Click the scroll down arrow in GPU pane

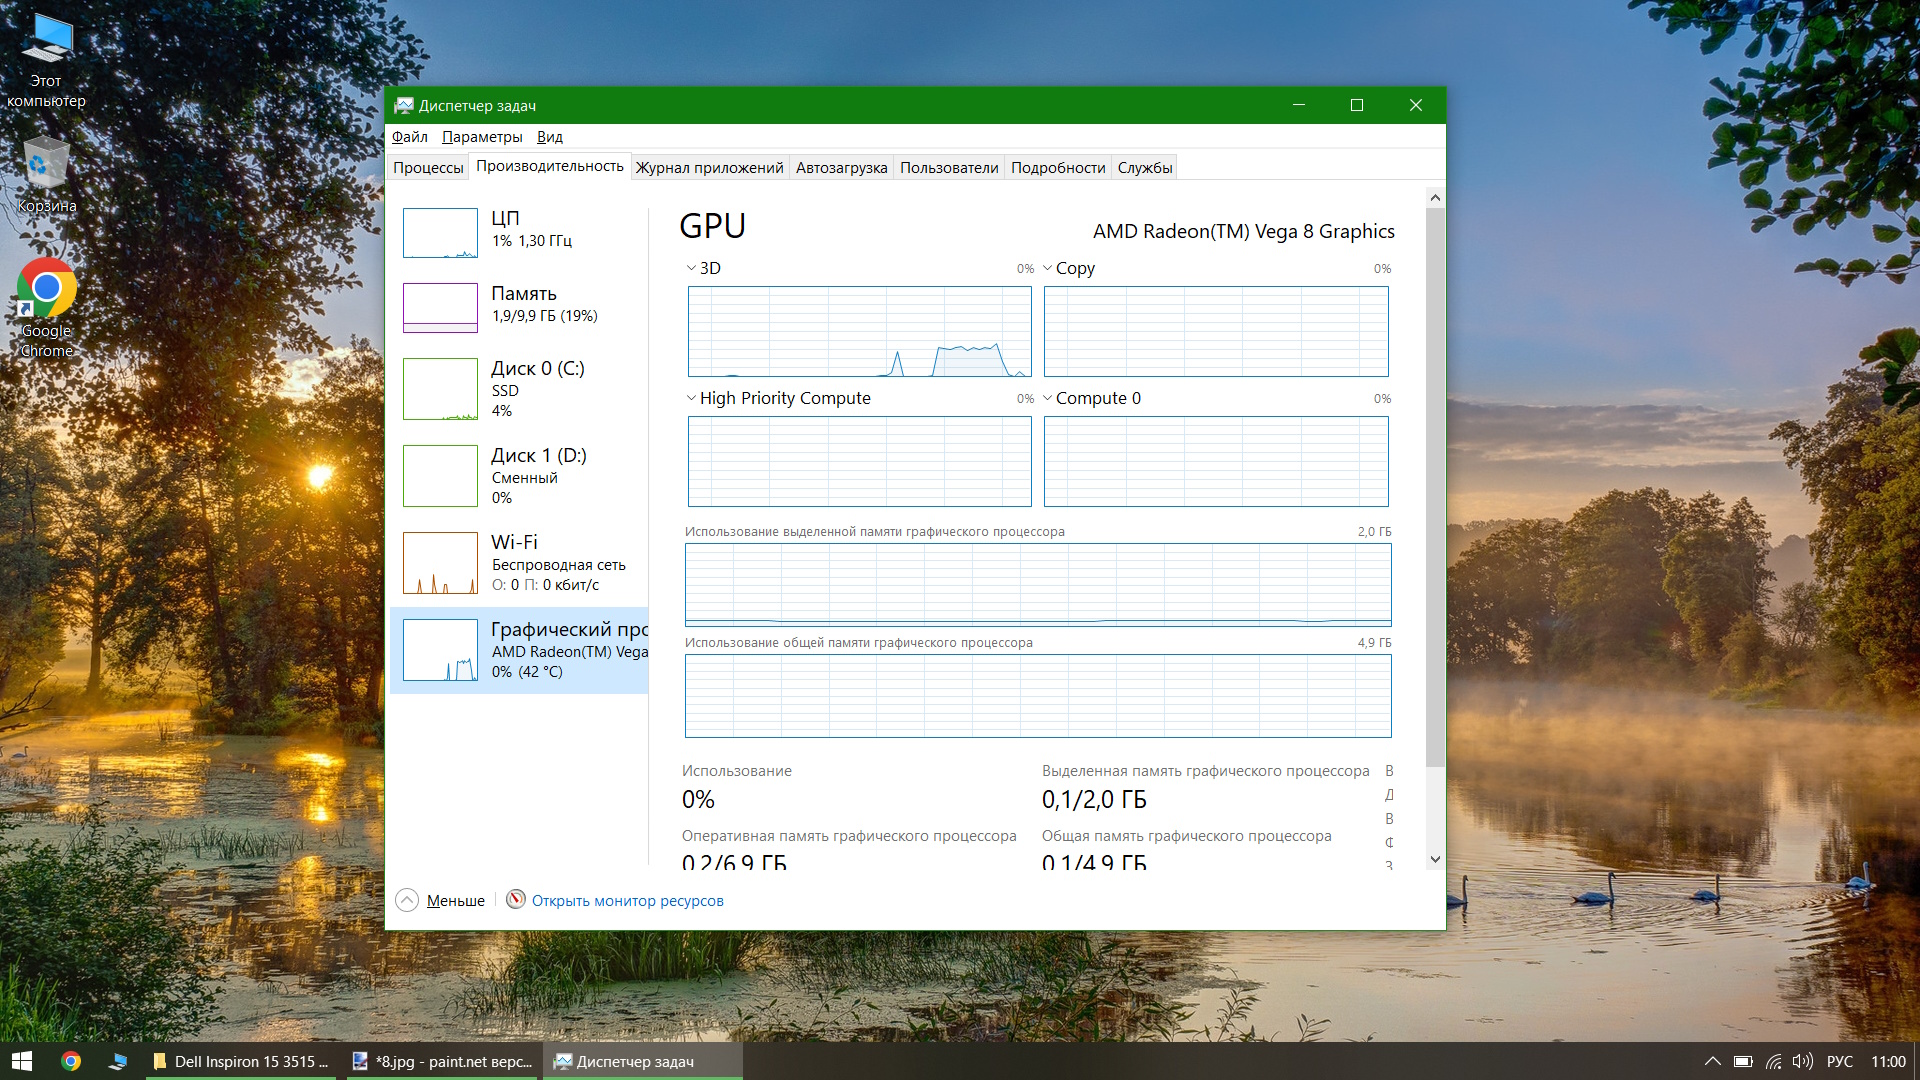(x=1435, y=859)
